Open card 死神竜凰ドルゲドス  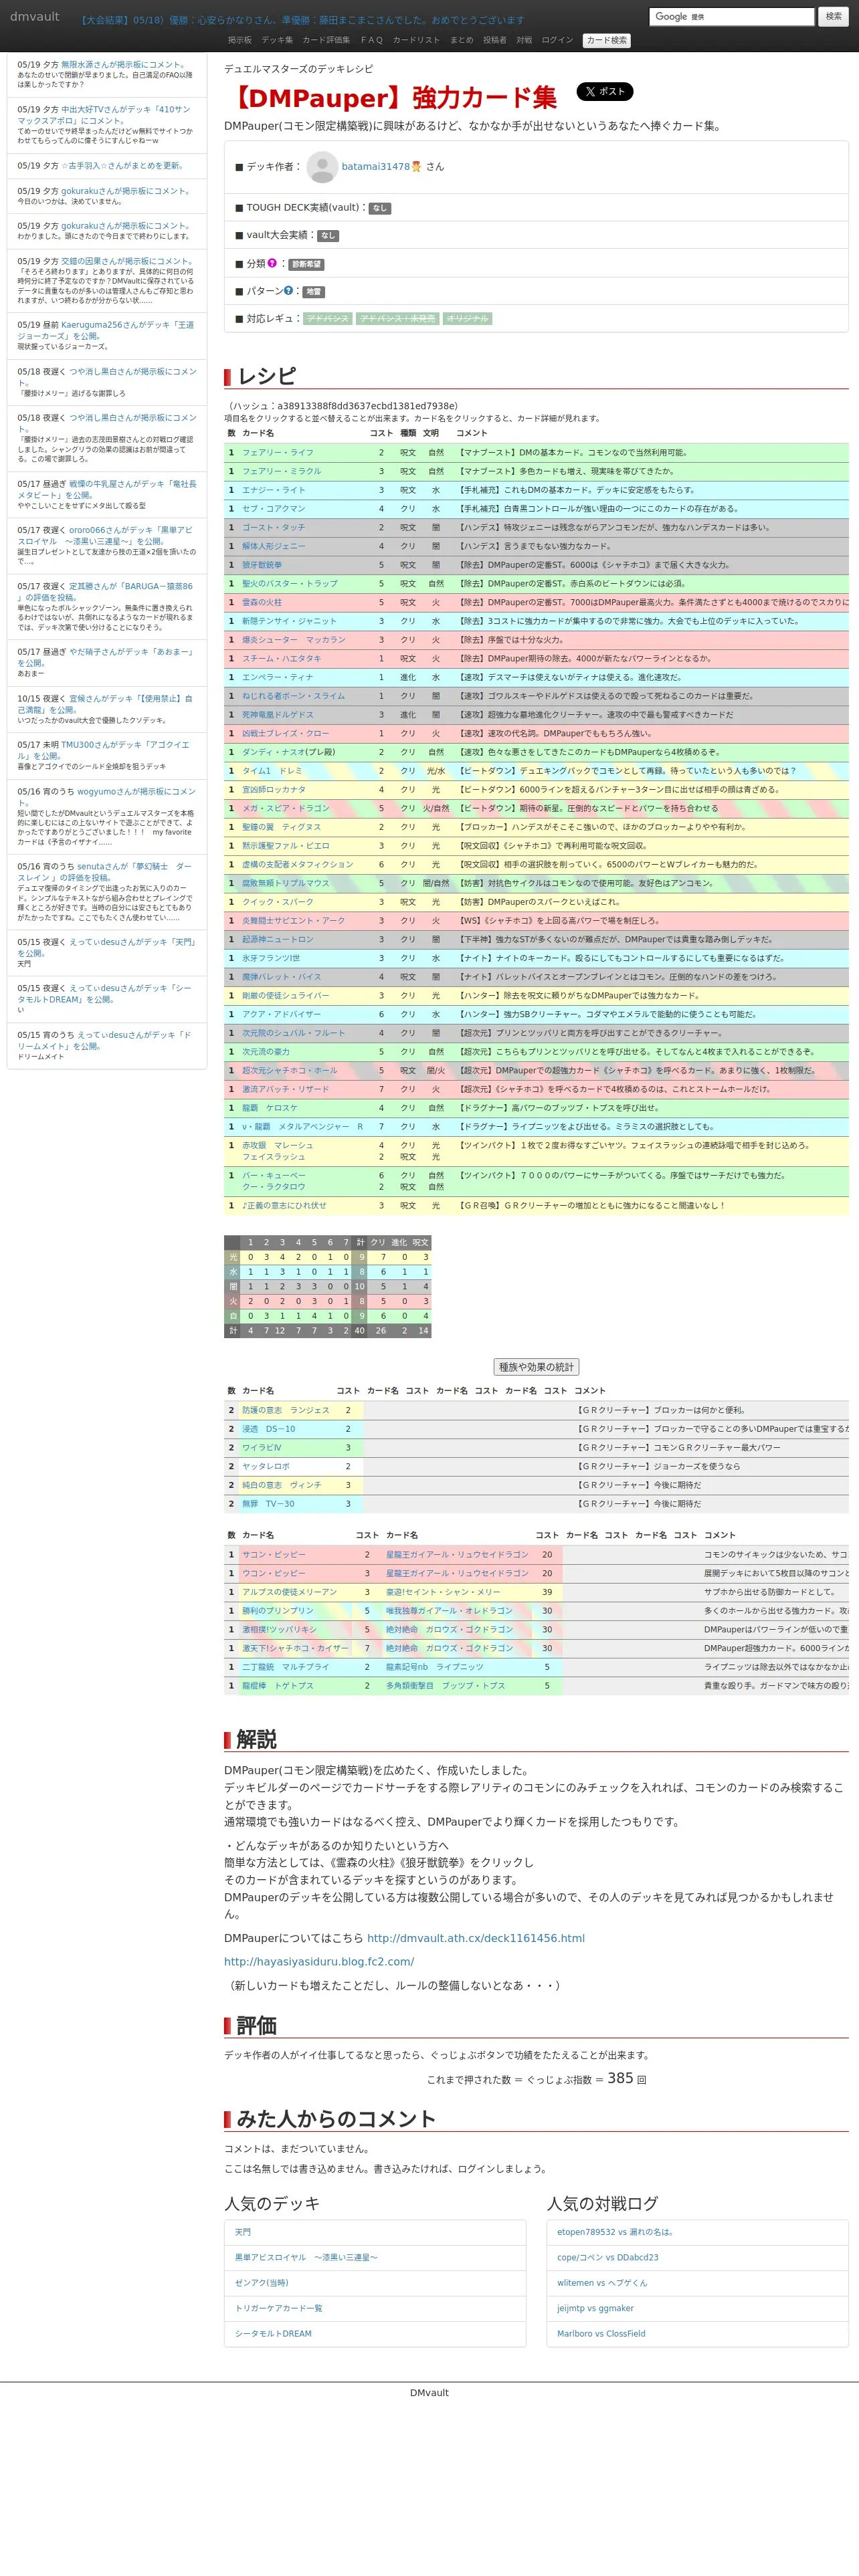(x=278, y=715)
